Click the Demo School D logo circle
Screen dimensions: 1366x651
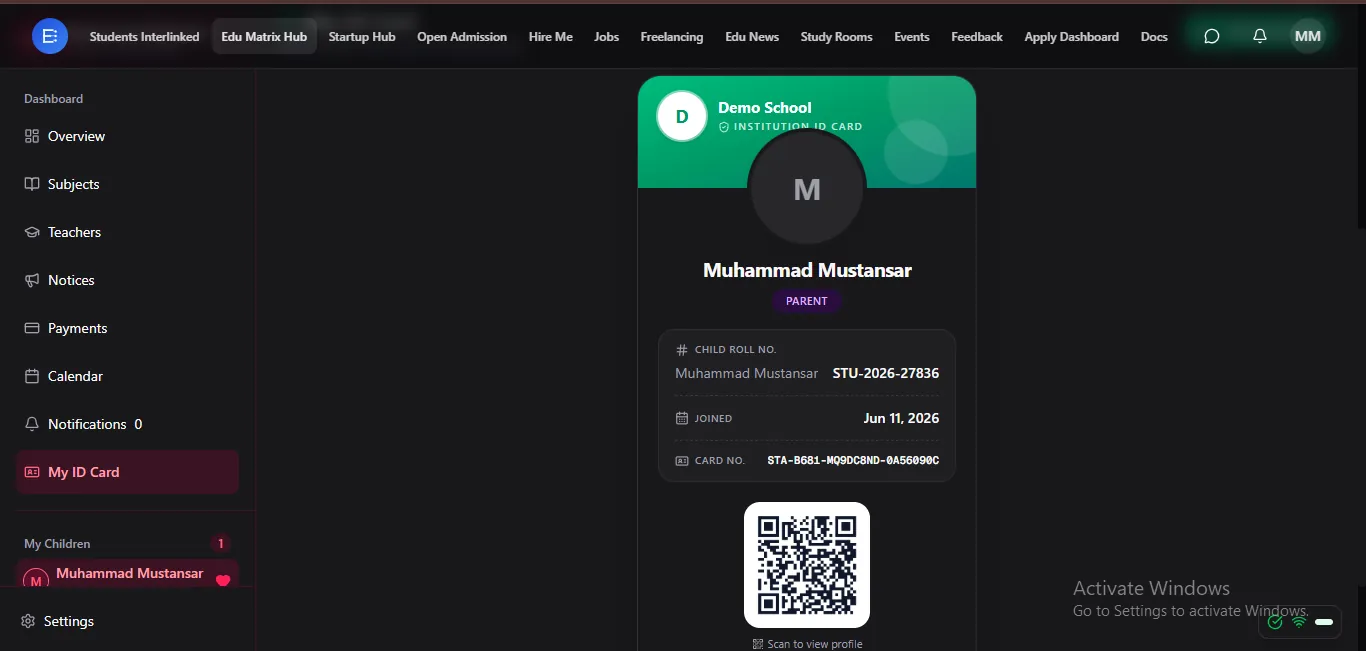(x=682, y=116)
